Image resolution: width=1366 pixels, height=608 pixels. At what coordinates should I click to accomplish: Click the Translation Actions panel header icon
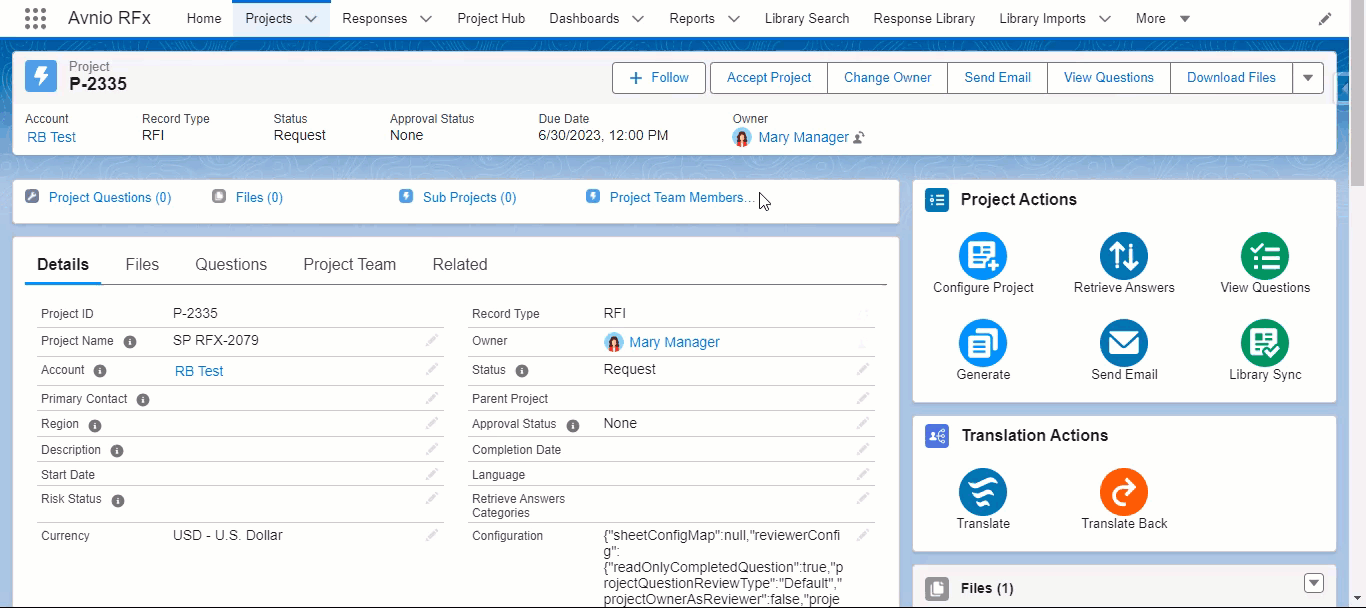(x=937, y=436)
